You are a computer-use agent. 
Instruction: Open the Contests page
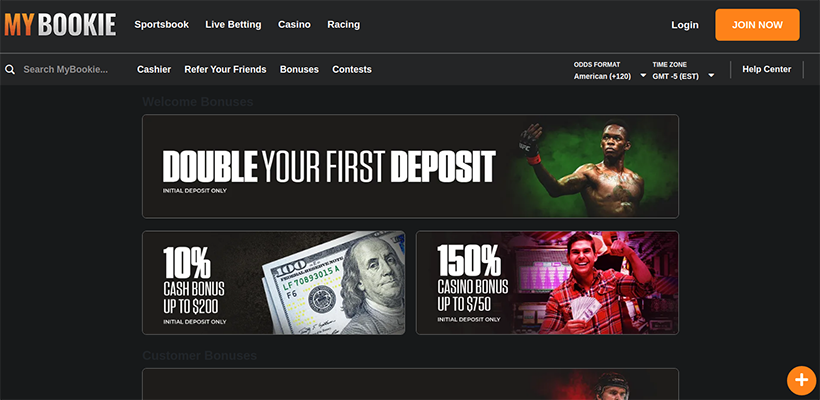pos(352,70)
